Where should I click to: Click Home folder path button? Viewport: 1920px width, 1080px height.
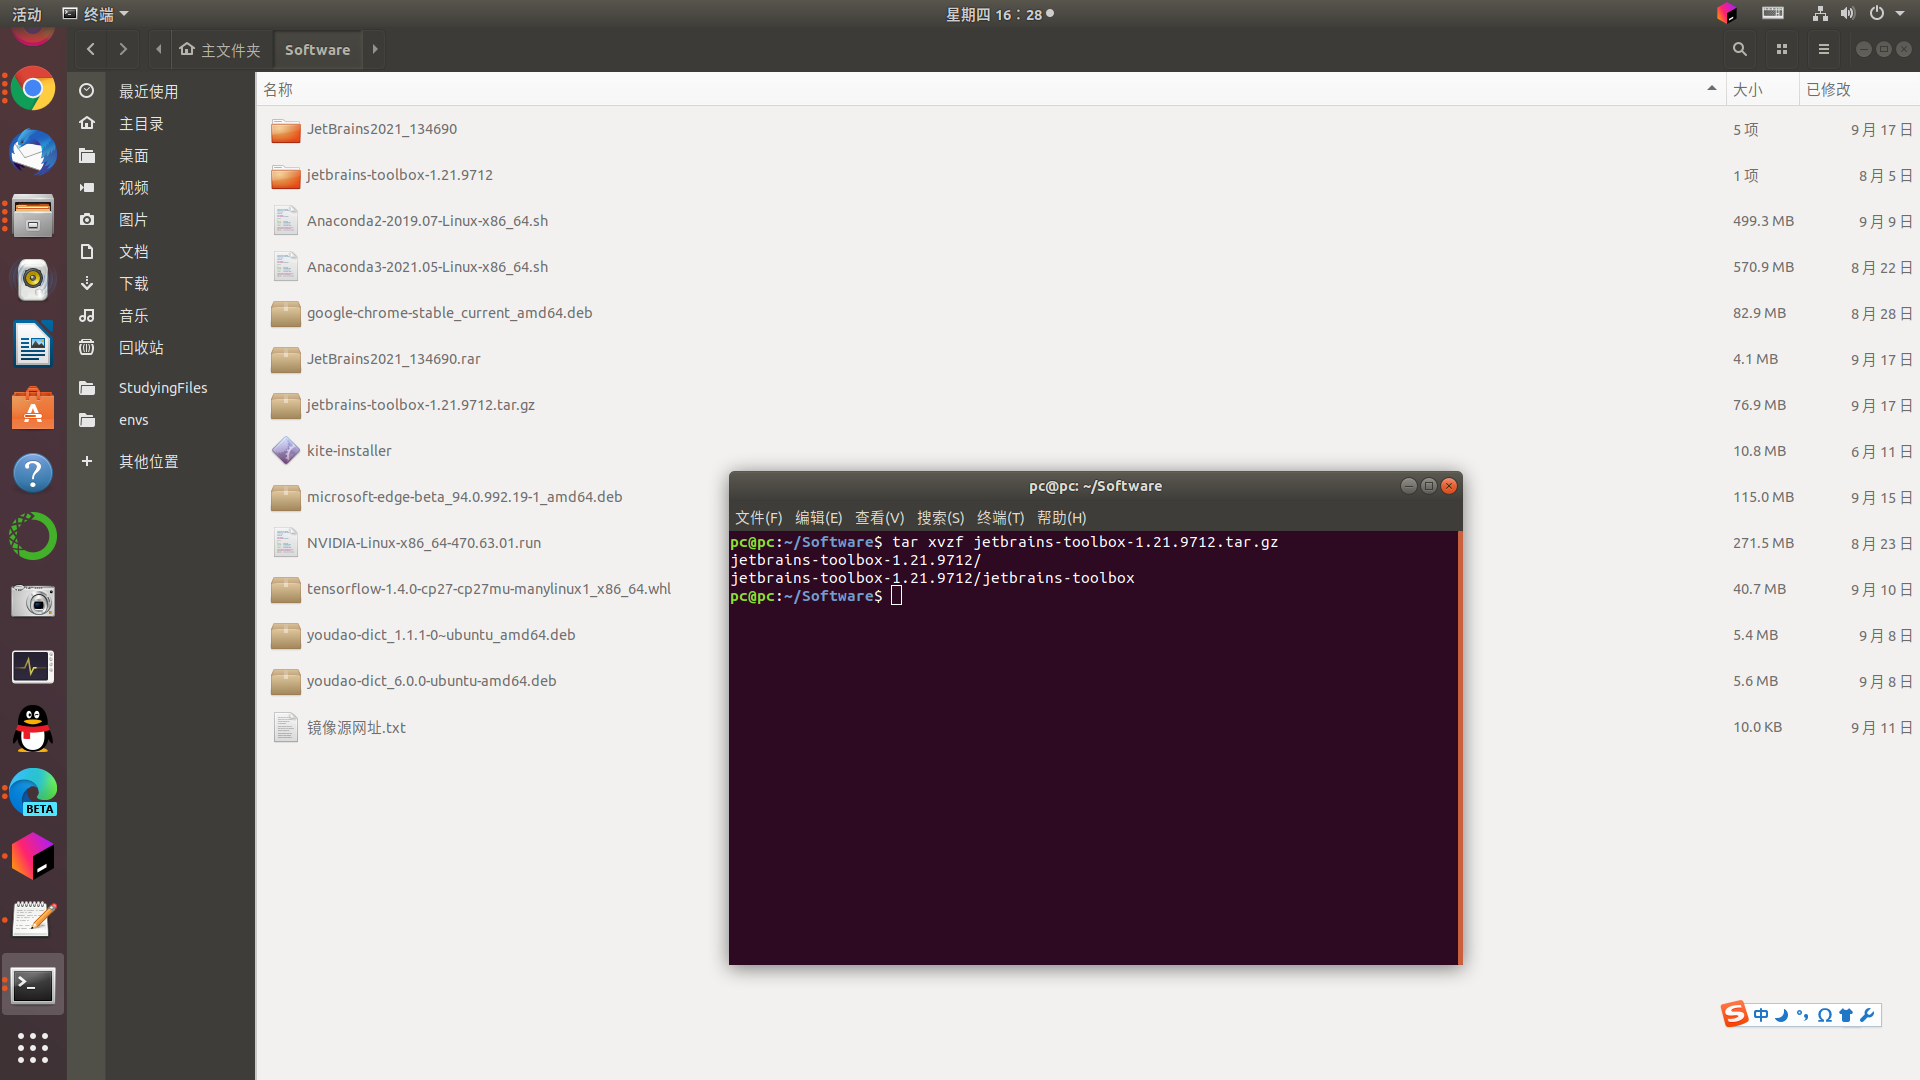(220, 49)
